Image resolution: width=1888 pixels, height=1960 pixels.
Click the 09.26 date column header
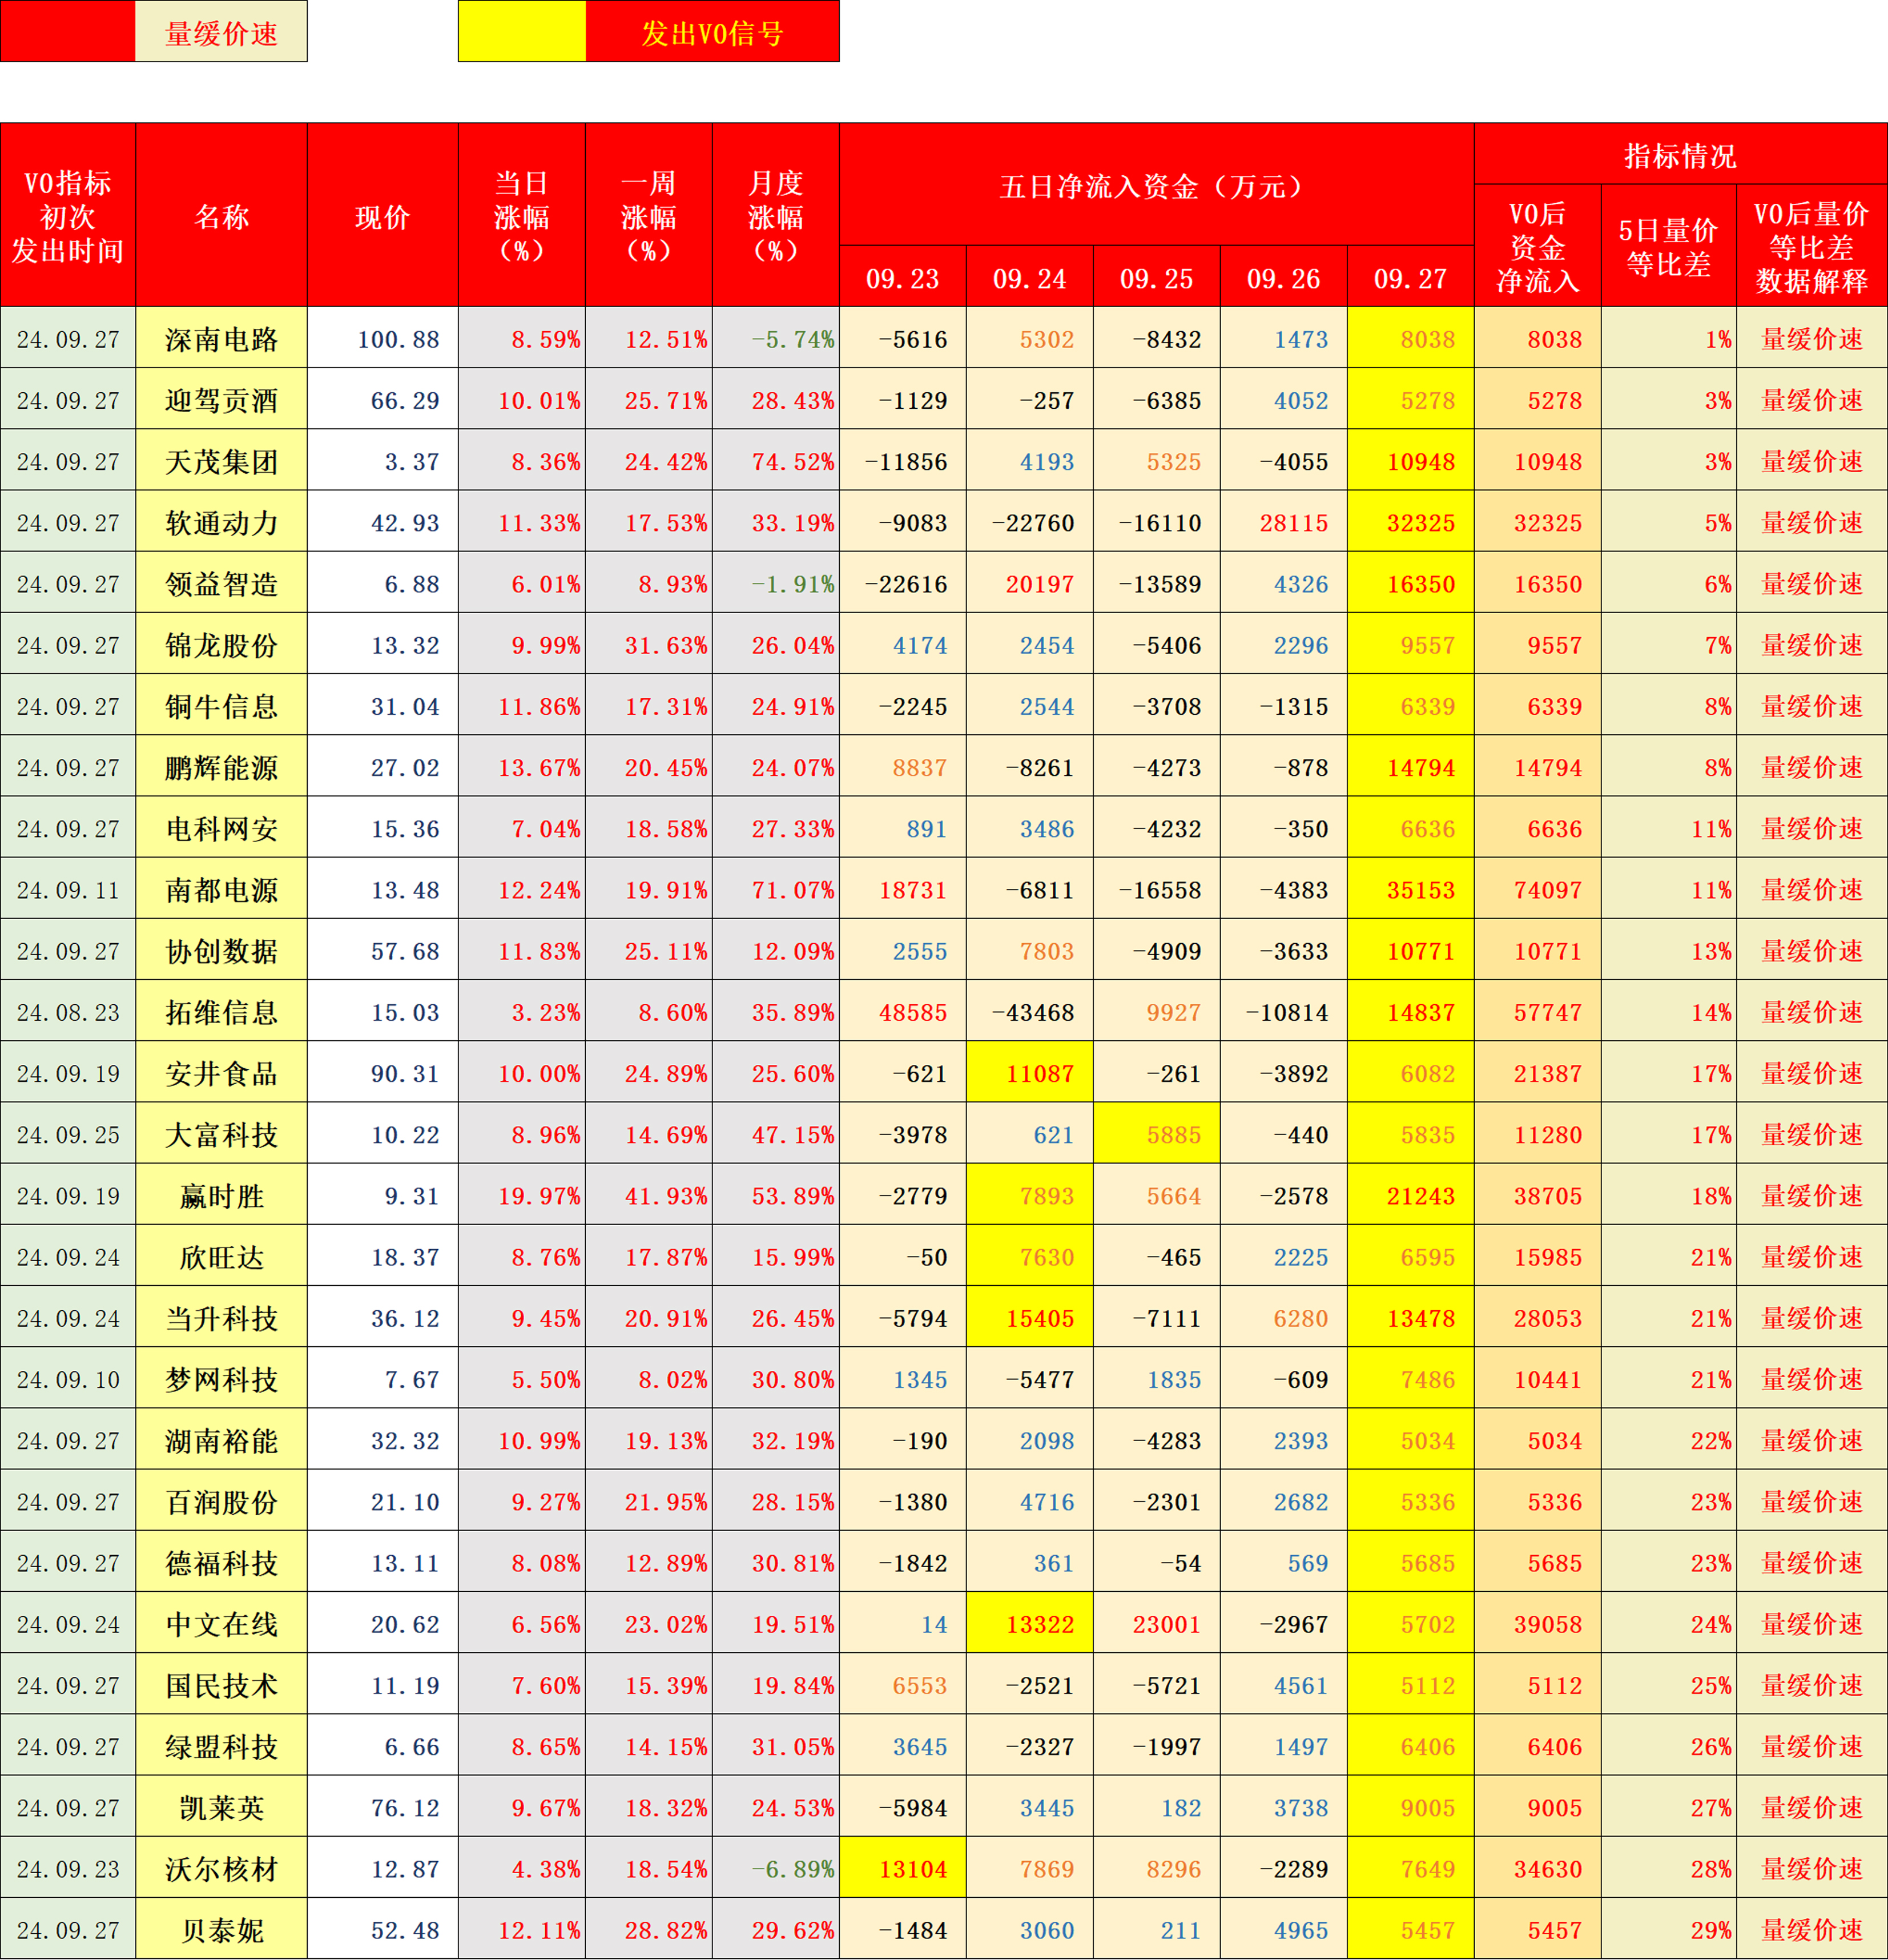click(x=1284, y=277)
